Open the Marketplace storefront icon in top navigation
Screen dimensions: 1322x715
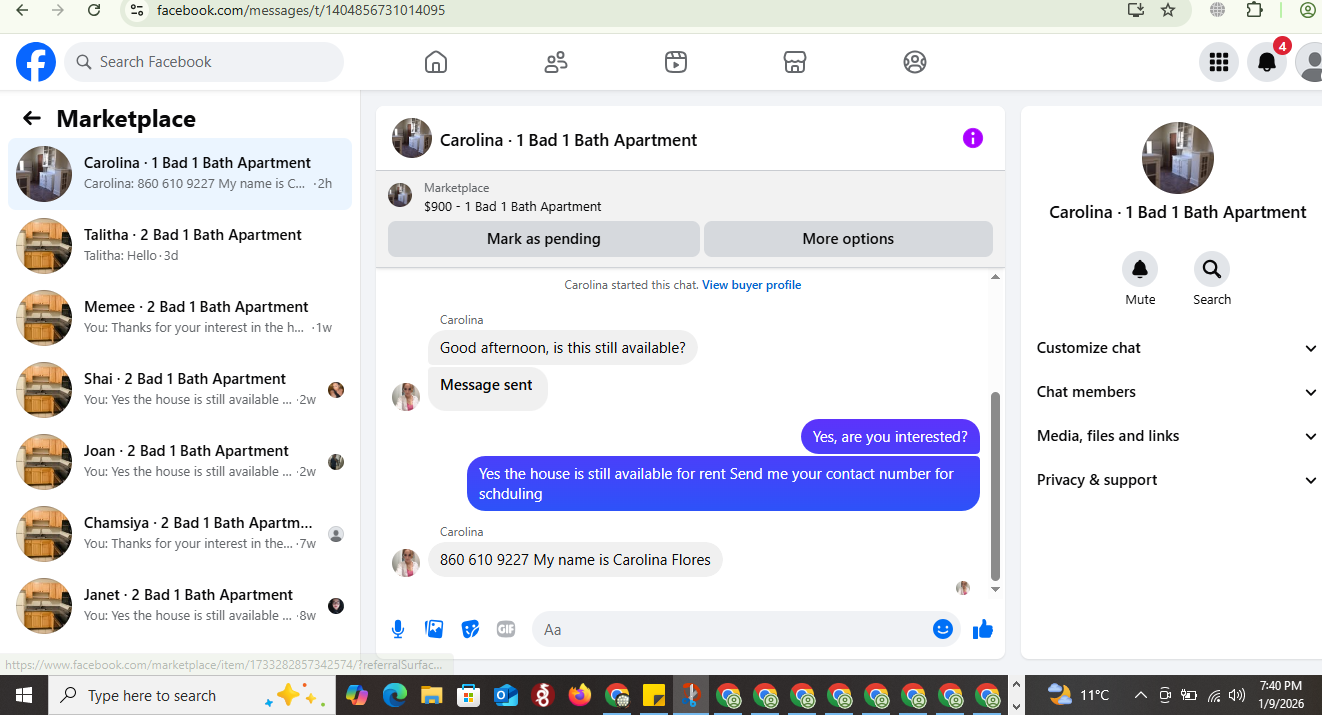[x=795, y=62]
